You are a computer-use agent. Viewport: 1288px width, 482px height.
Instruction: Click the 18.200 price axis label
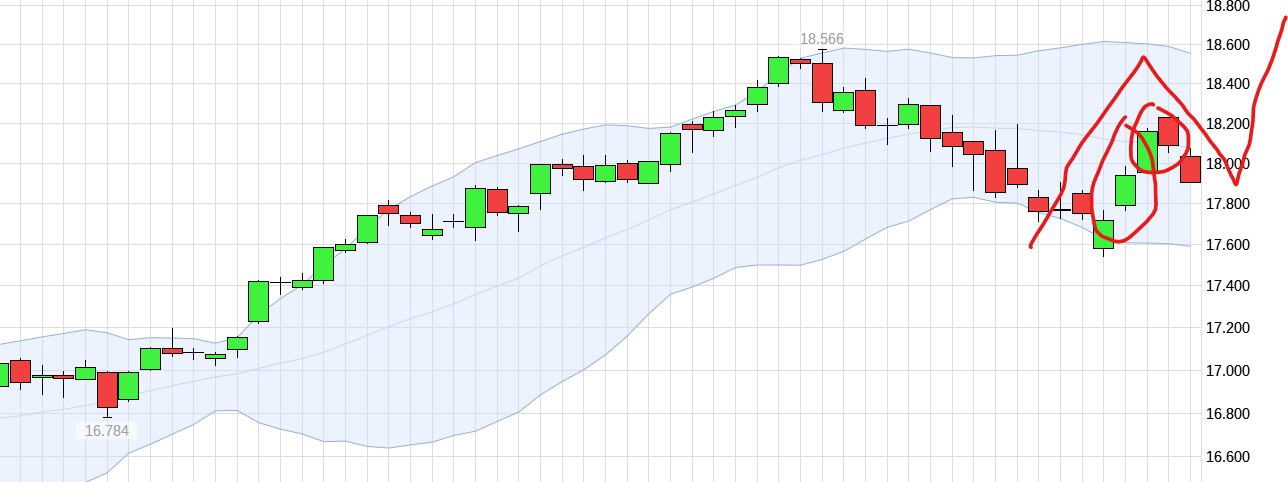pos(1228,124)
